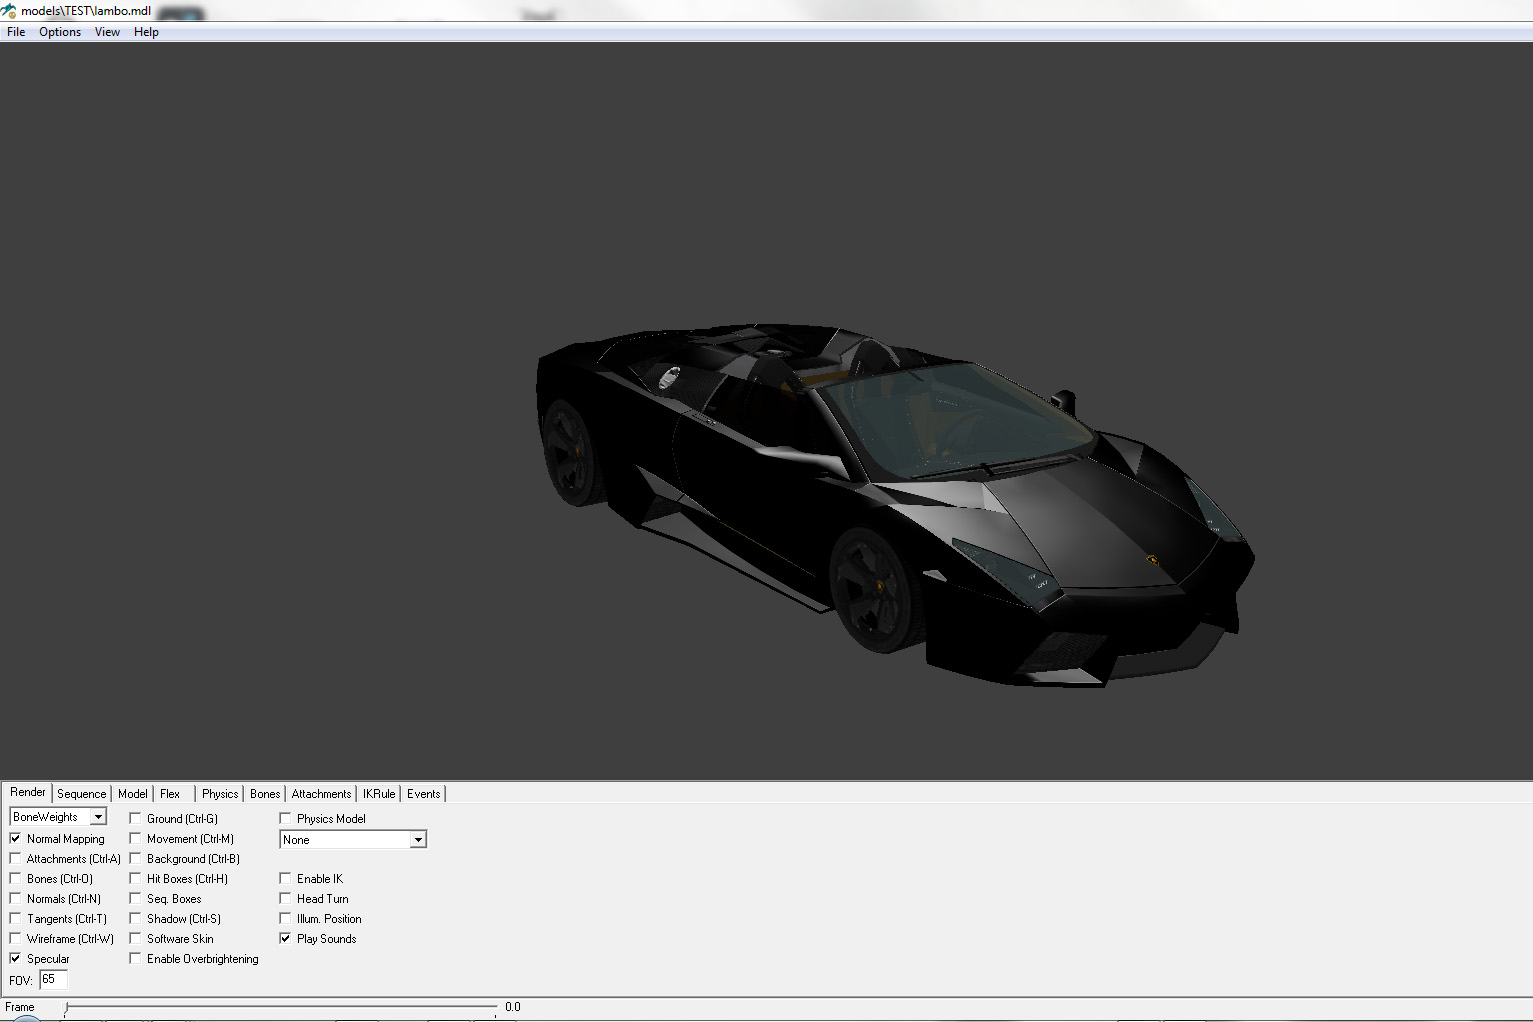
Task: Open the None dropdown under Physics Model
Action: click(418, 840)
